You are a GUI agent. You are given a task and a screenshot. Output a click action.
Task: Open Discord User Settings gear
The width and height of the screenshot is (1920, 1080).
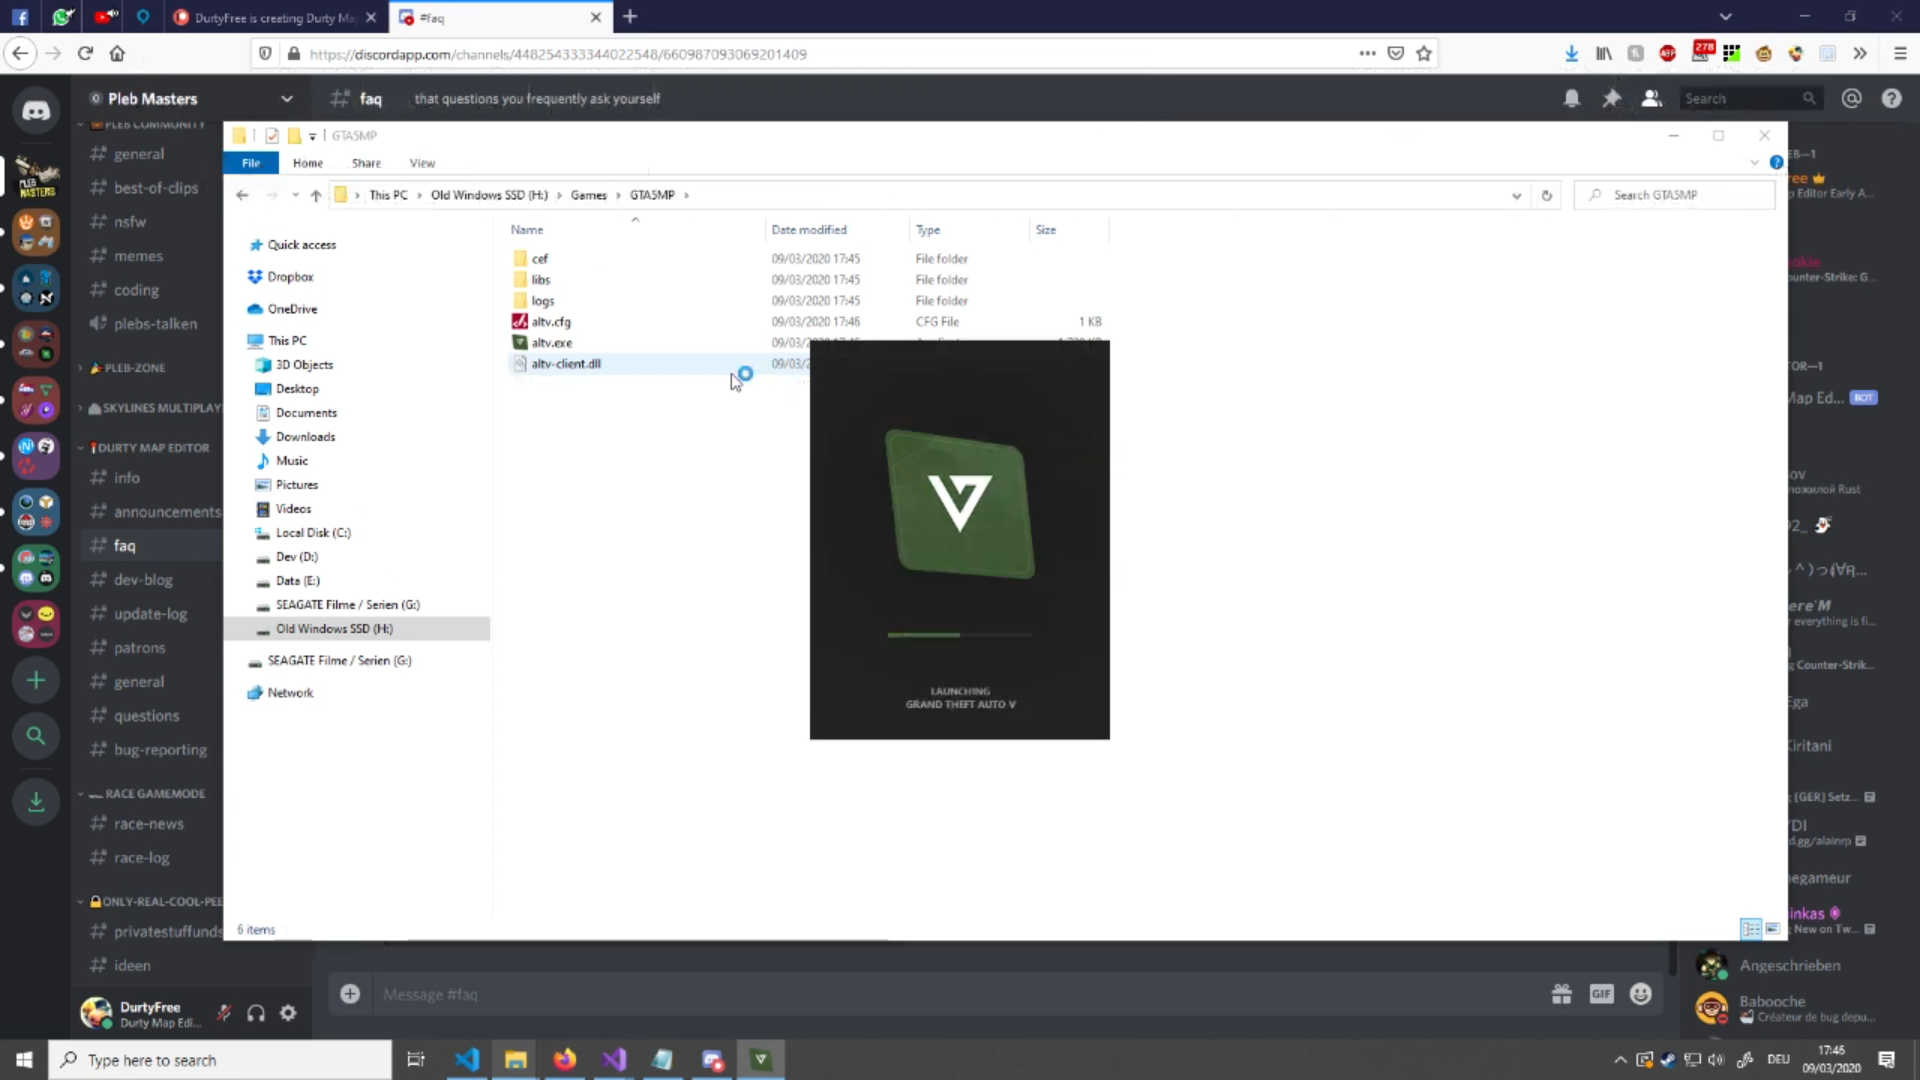tap(288, 1013)
